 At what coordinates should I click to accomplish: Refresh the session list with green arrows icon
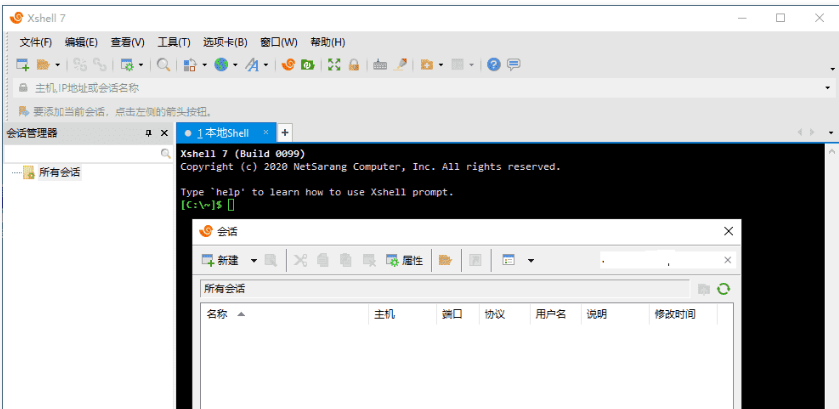pos(723,289)
